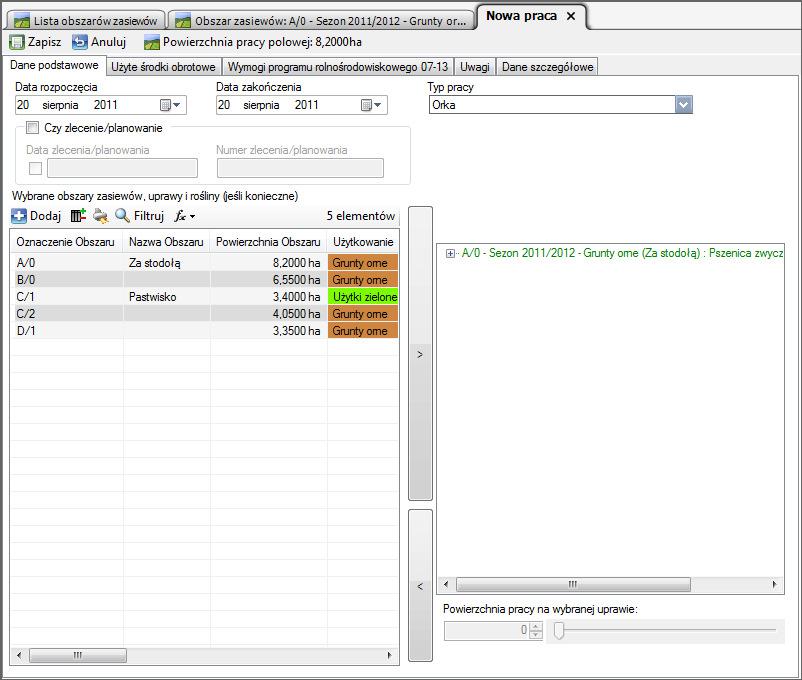Sort by Powierzchnia Obszaru column header
Viewport: 802px width, 680px height.
(268, 242)
